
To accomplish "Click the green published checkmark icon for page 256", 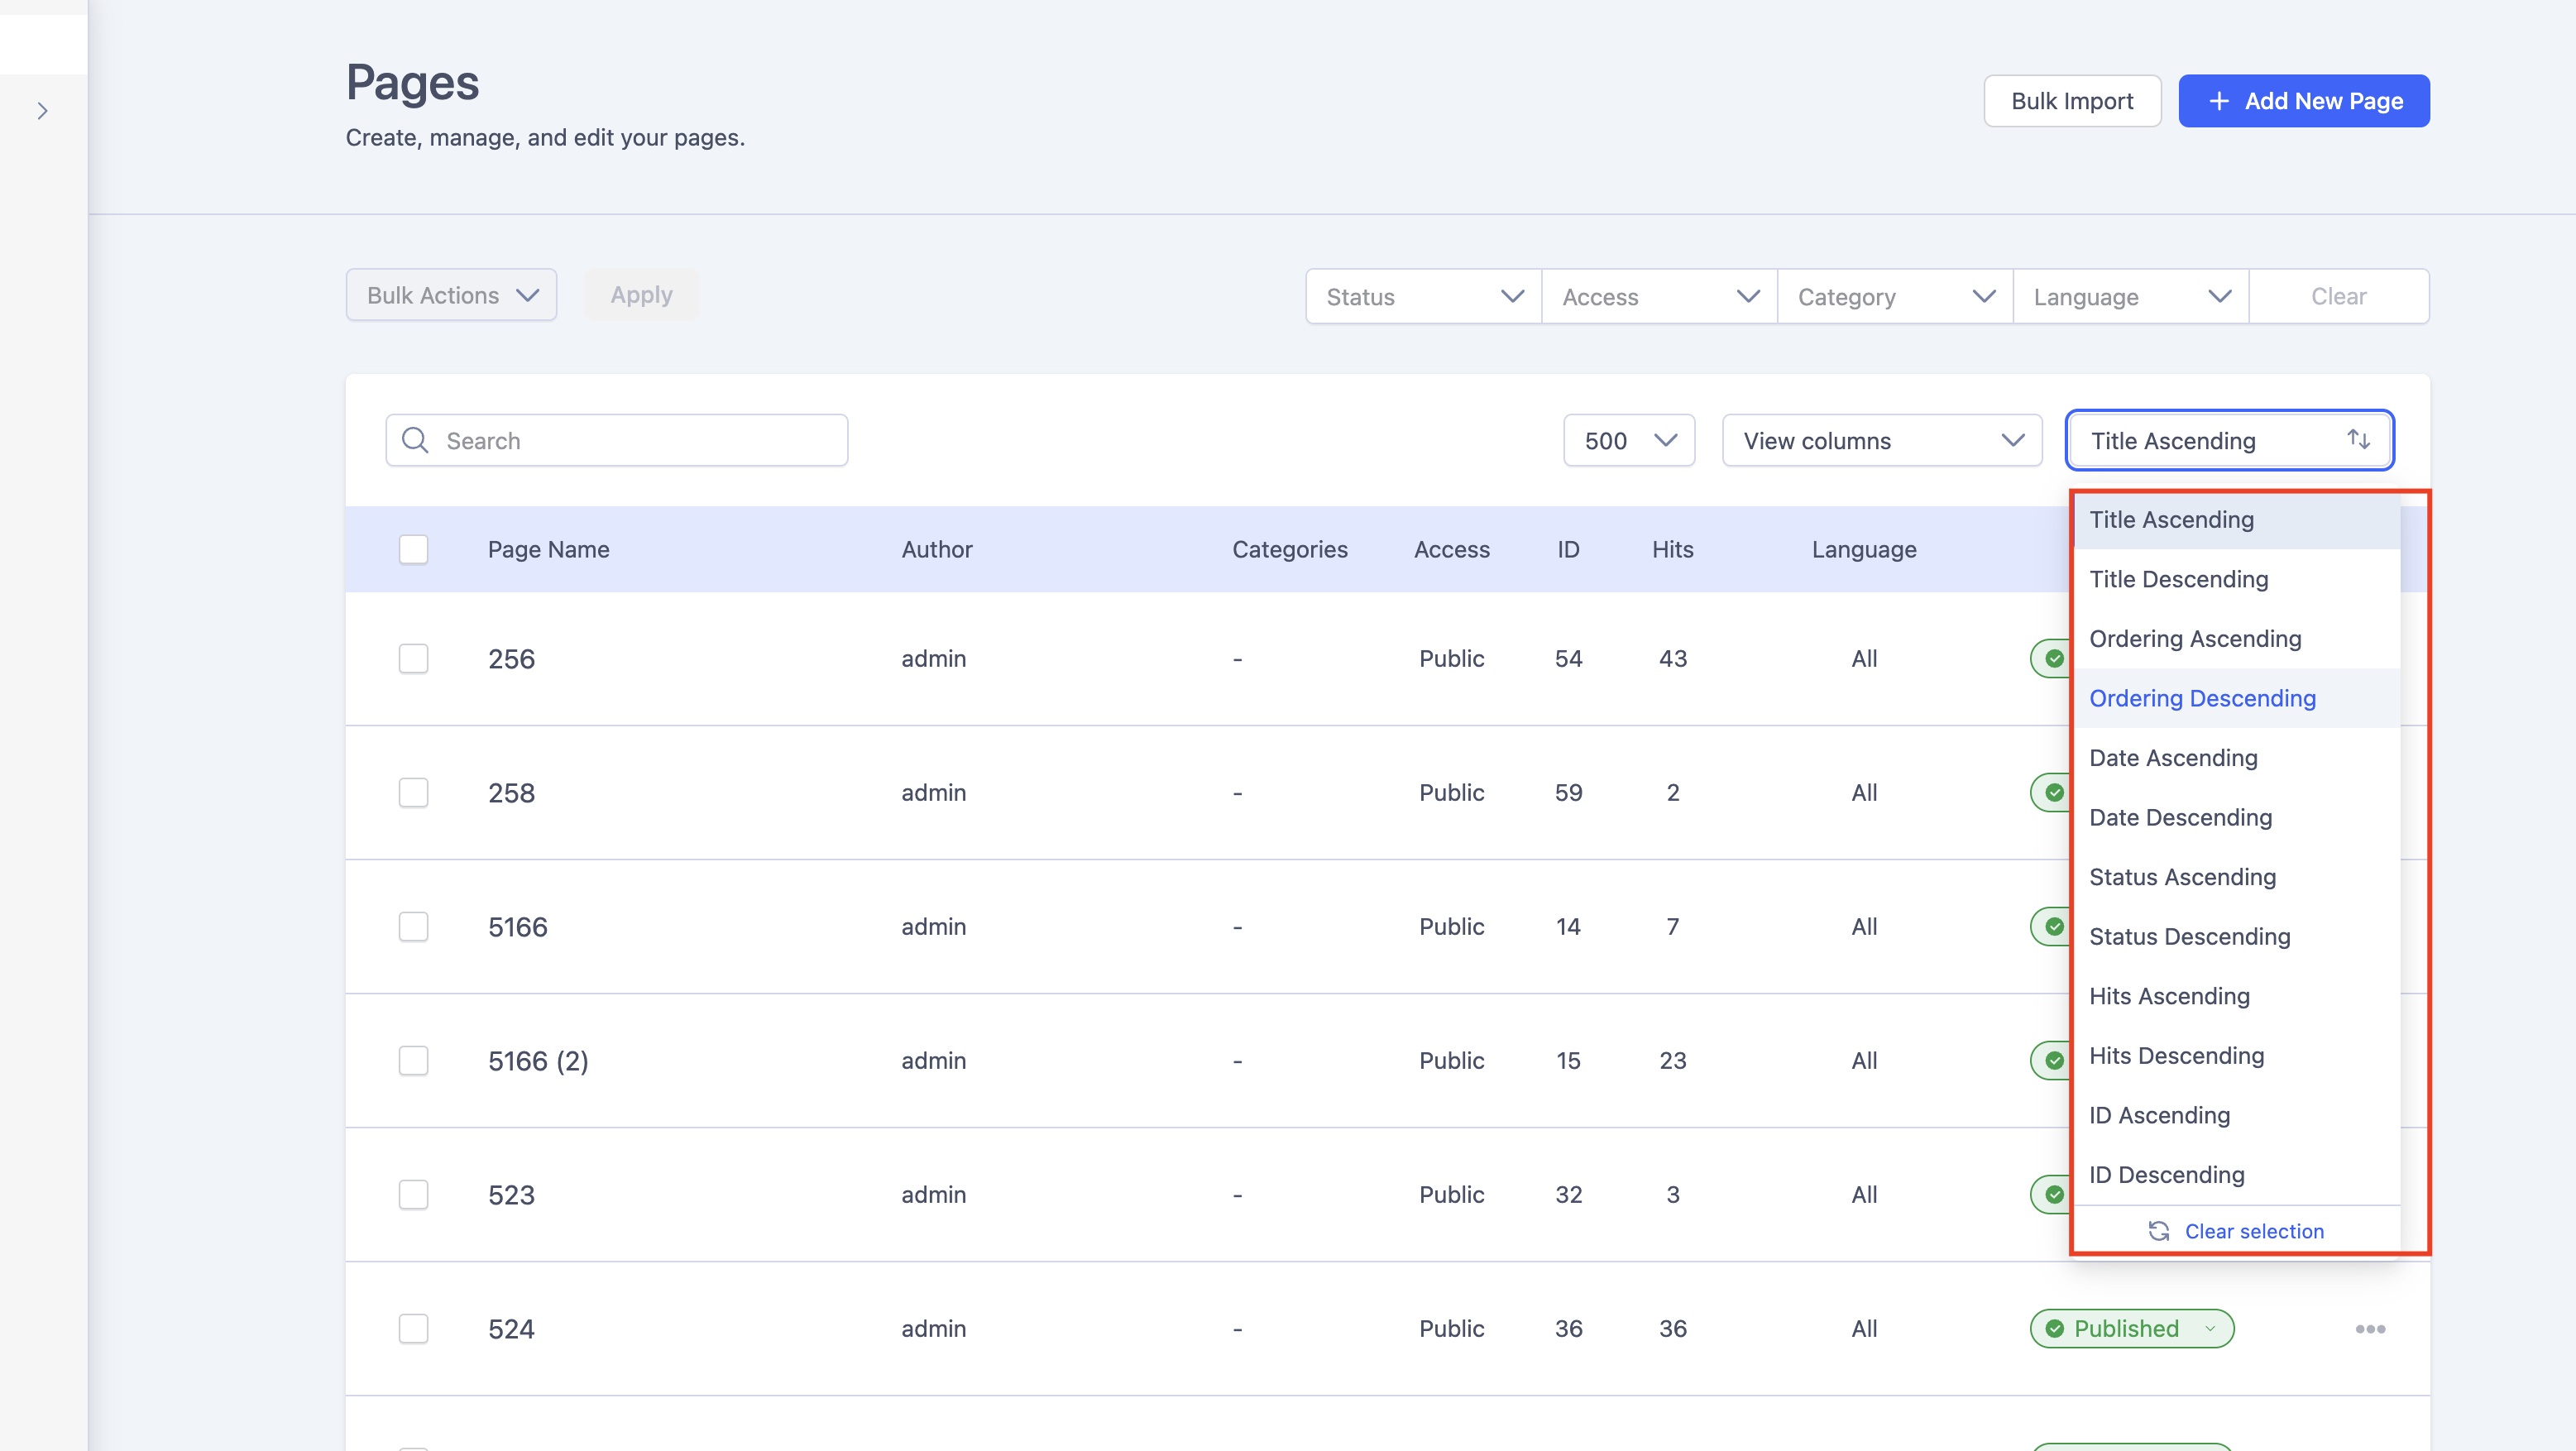I will click(2054, 658).
